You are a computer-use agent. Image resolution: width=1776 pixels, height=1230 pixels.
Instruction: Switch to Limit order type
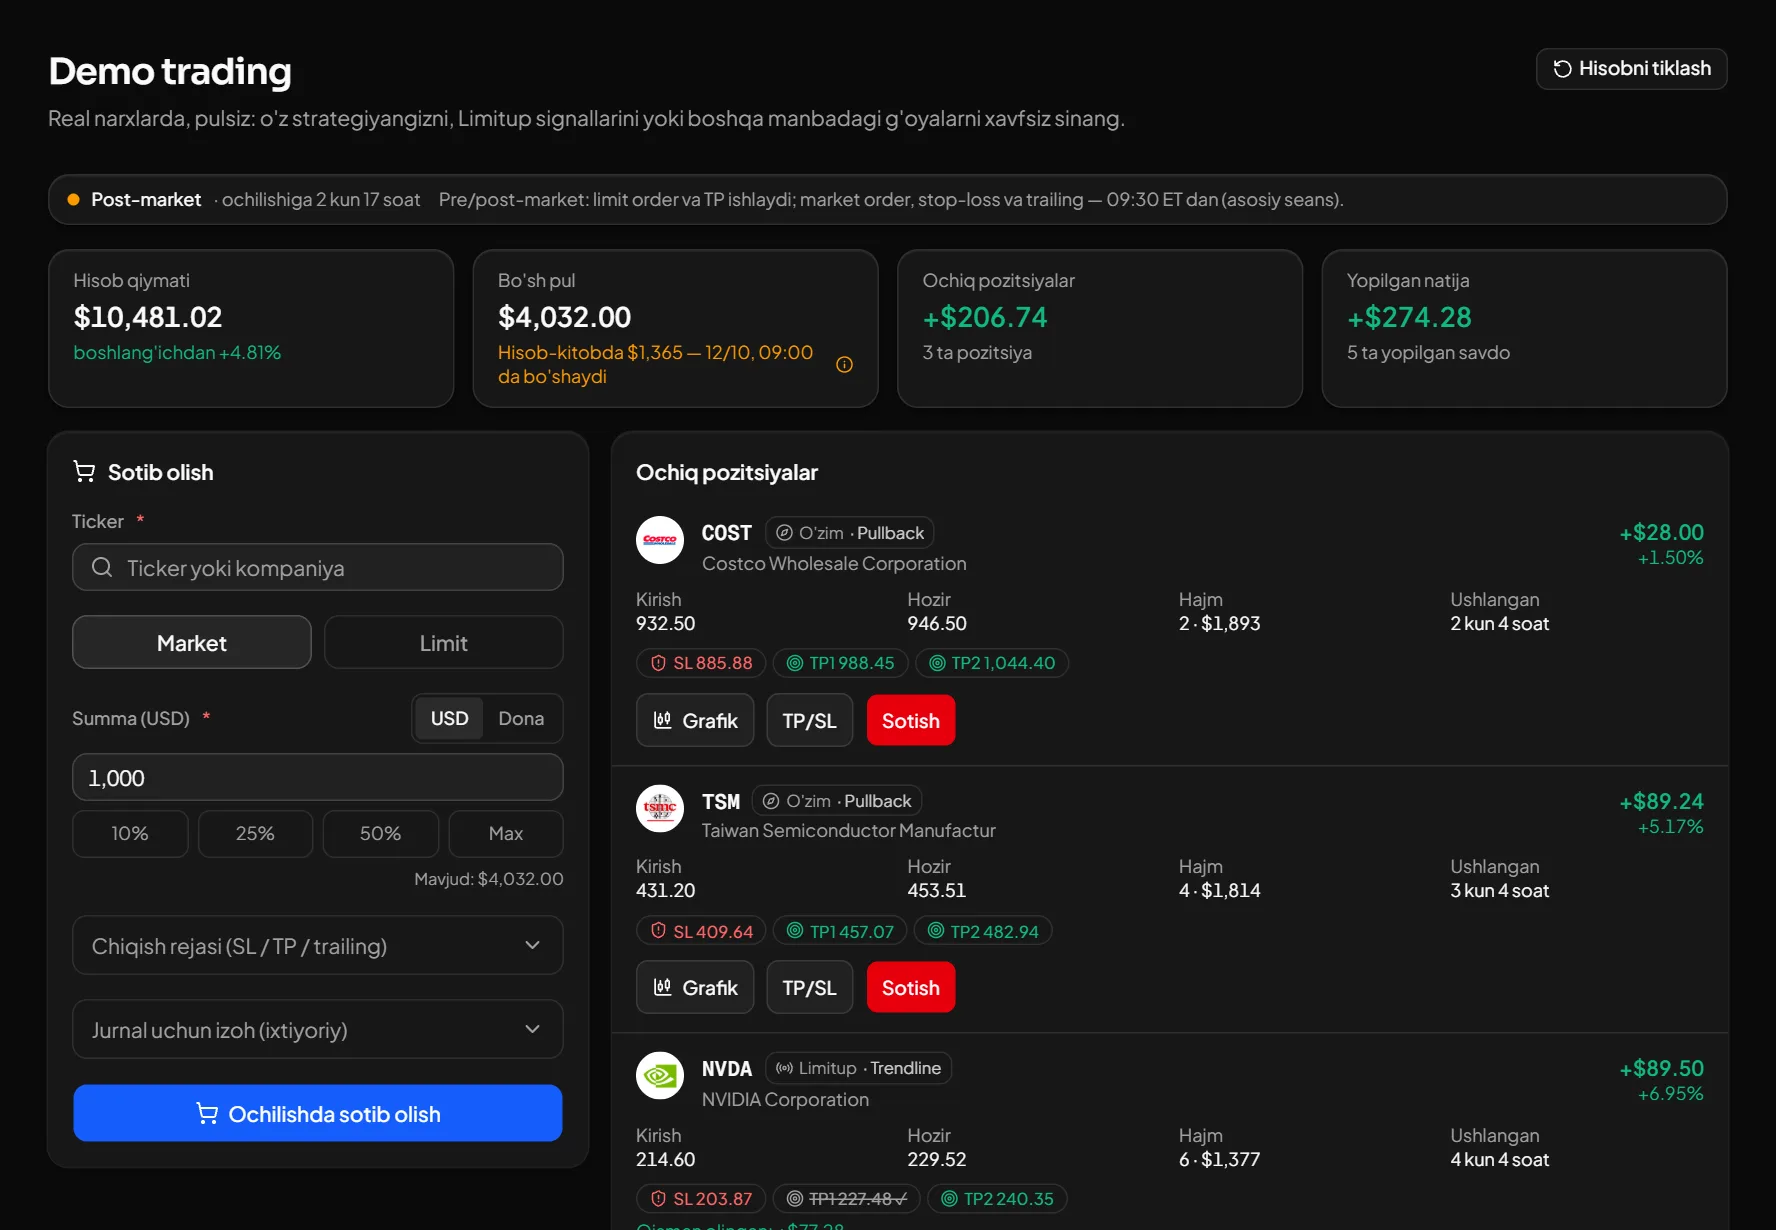pyautogui.click(x=444, y=643)
